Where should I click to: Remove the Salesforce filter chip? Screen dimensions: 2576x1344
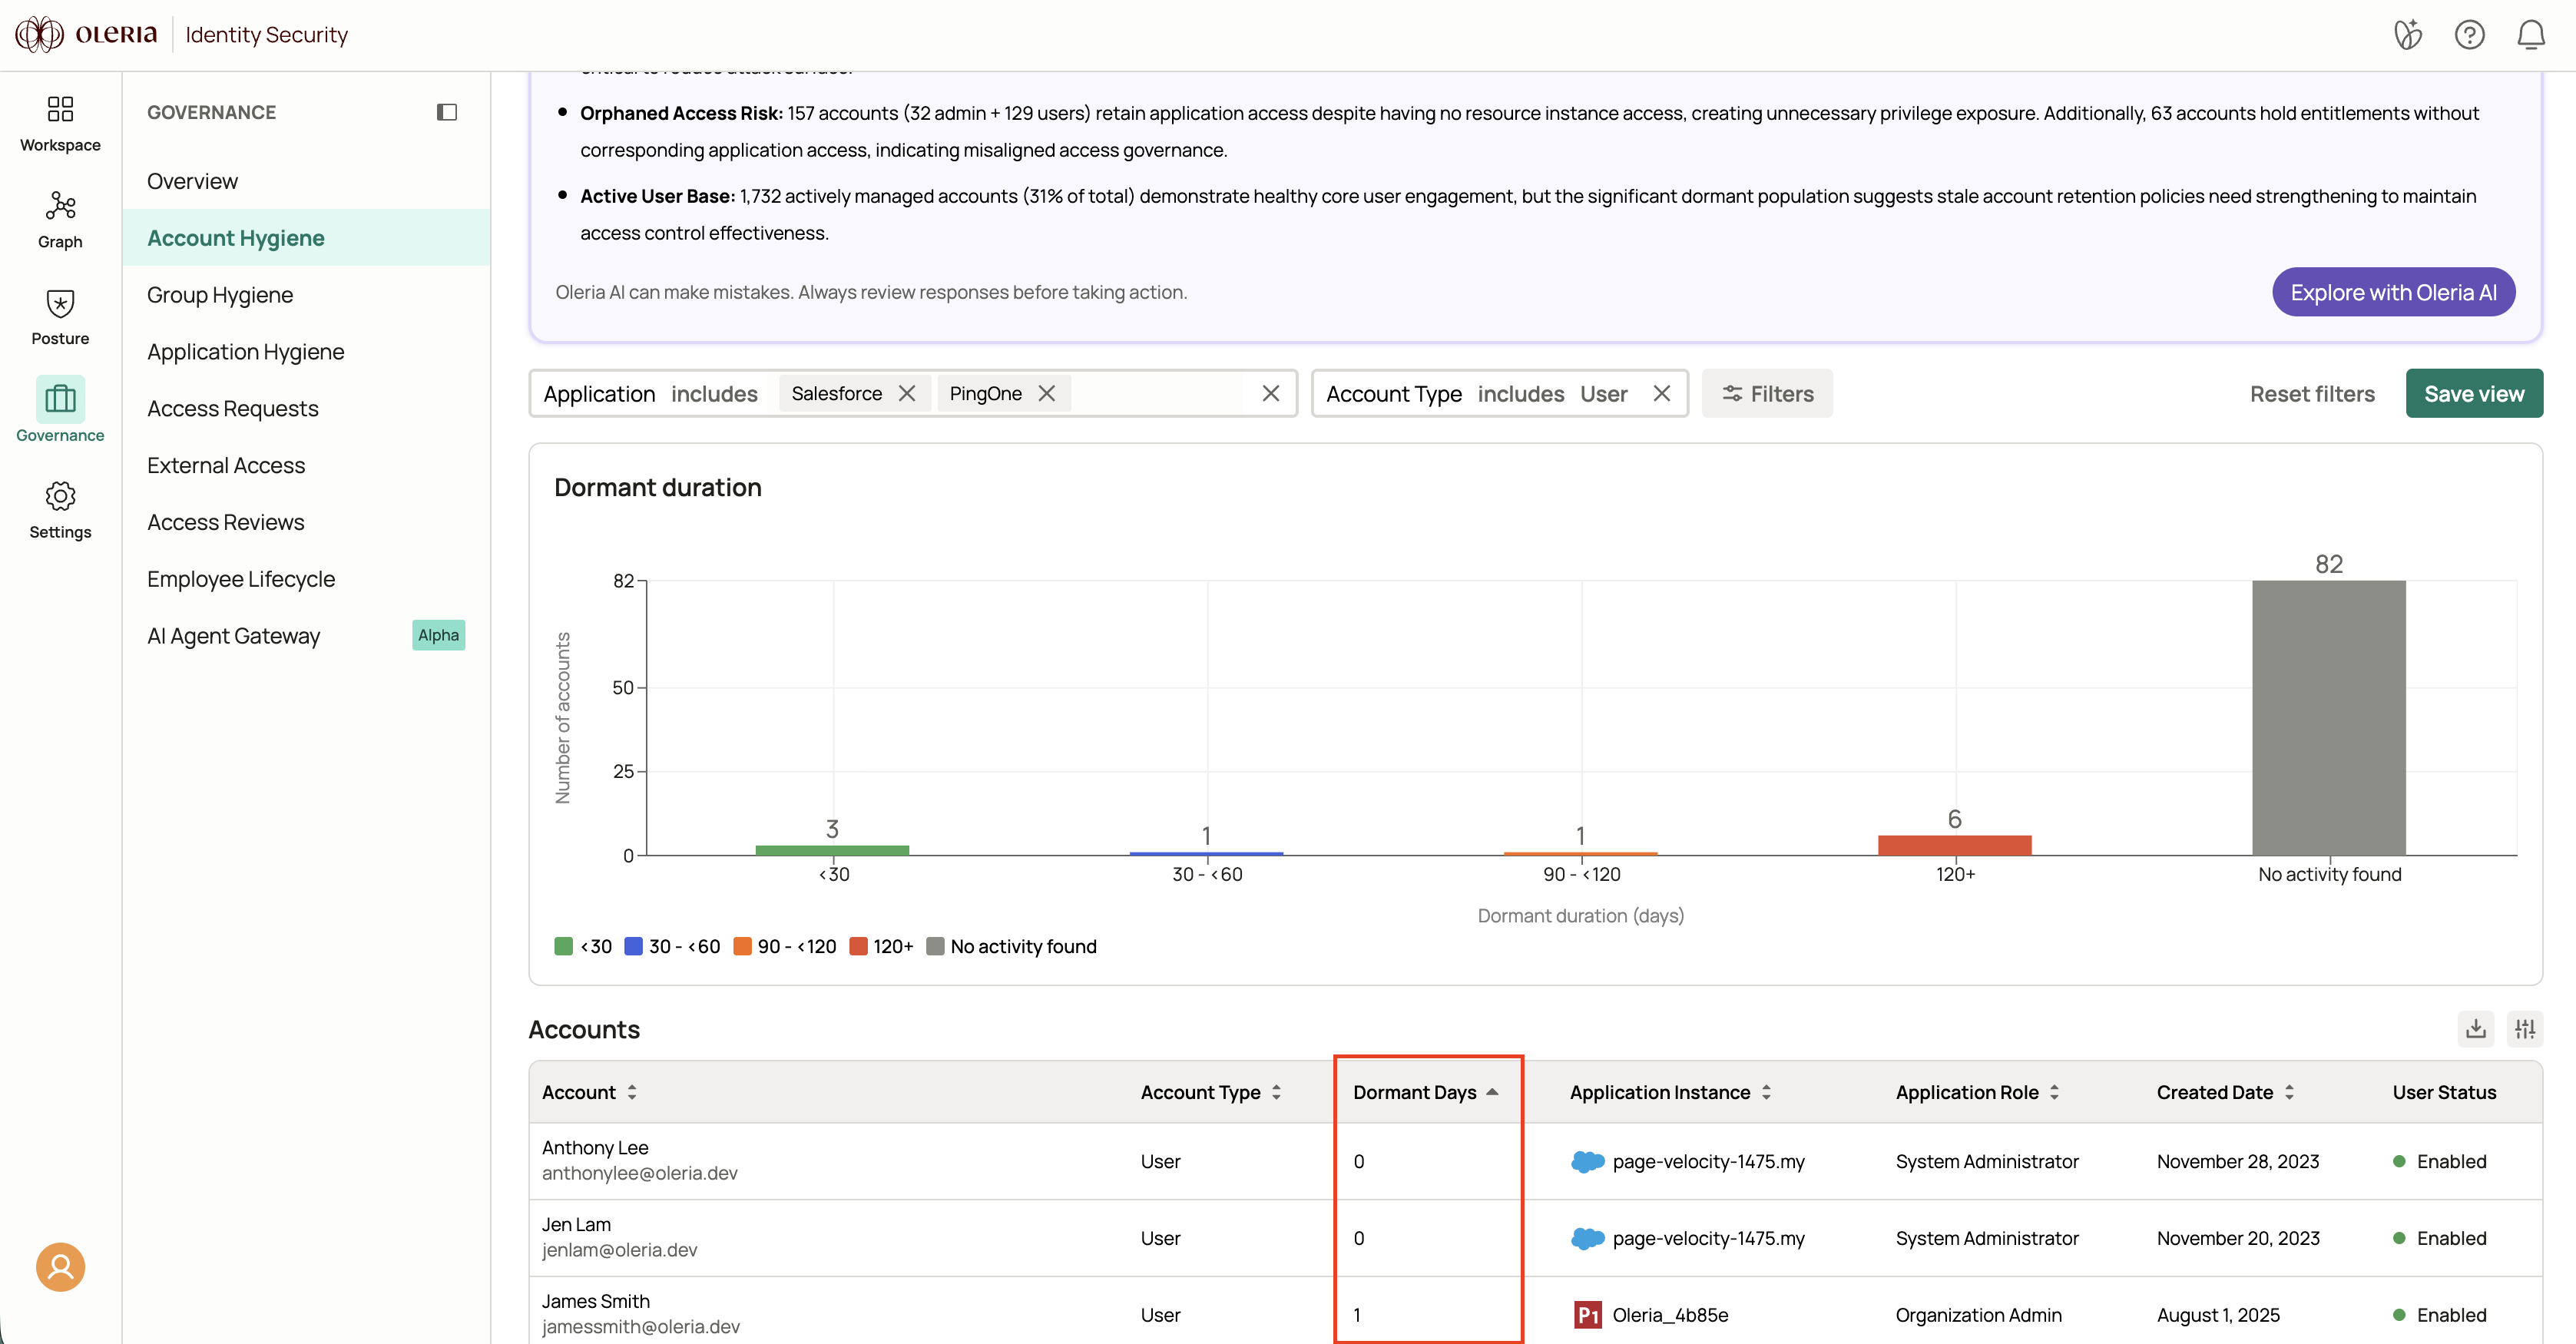(907, 394)
